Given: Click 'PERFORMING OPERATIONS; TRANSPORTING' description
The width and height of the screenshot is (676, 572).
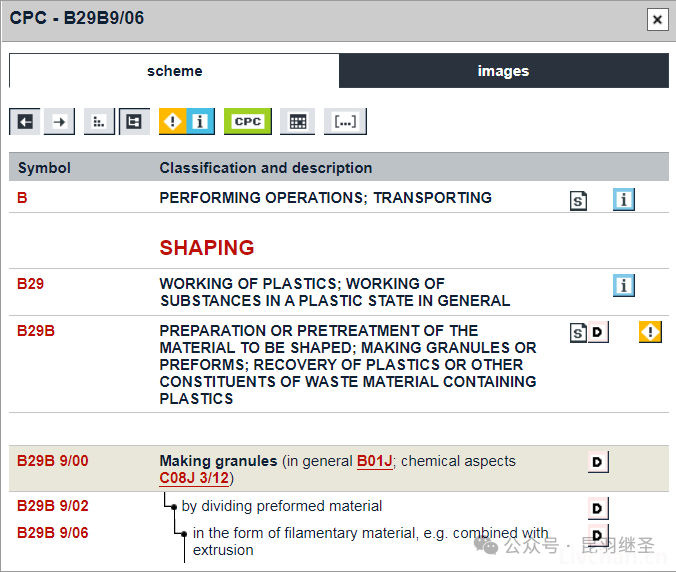Looking at the screenshot, I should coord(325,197).
